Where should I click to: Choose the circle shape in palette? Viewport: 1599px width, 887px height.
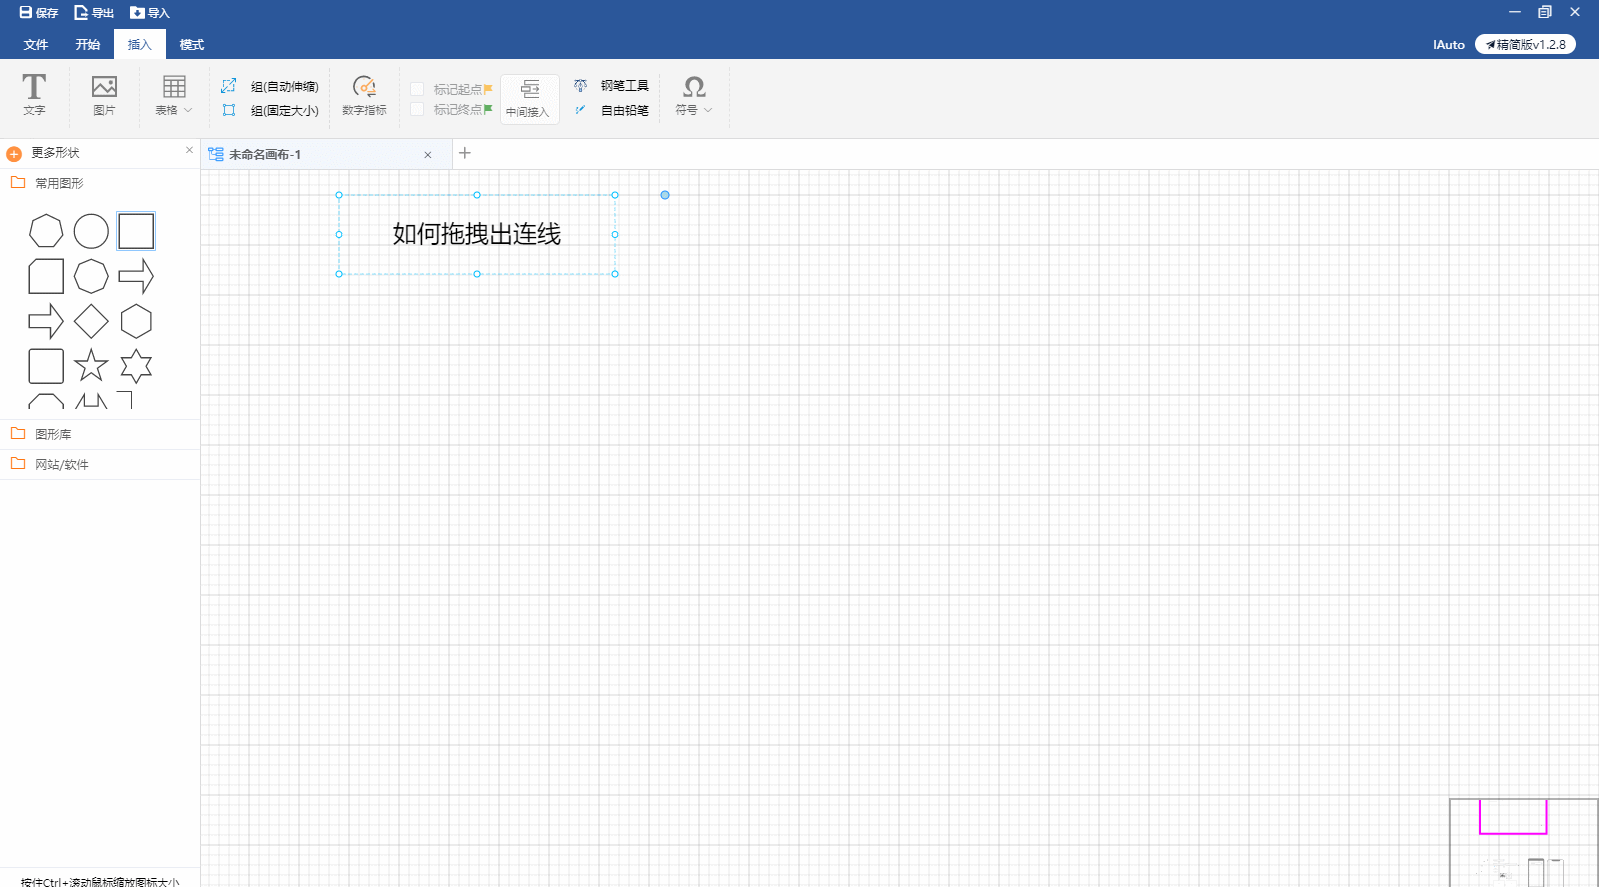tap(91, 231)
